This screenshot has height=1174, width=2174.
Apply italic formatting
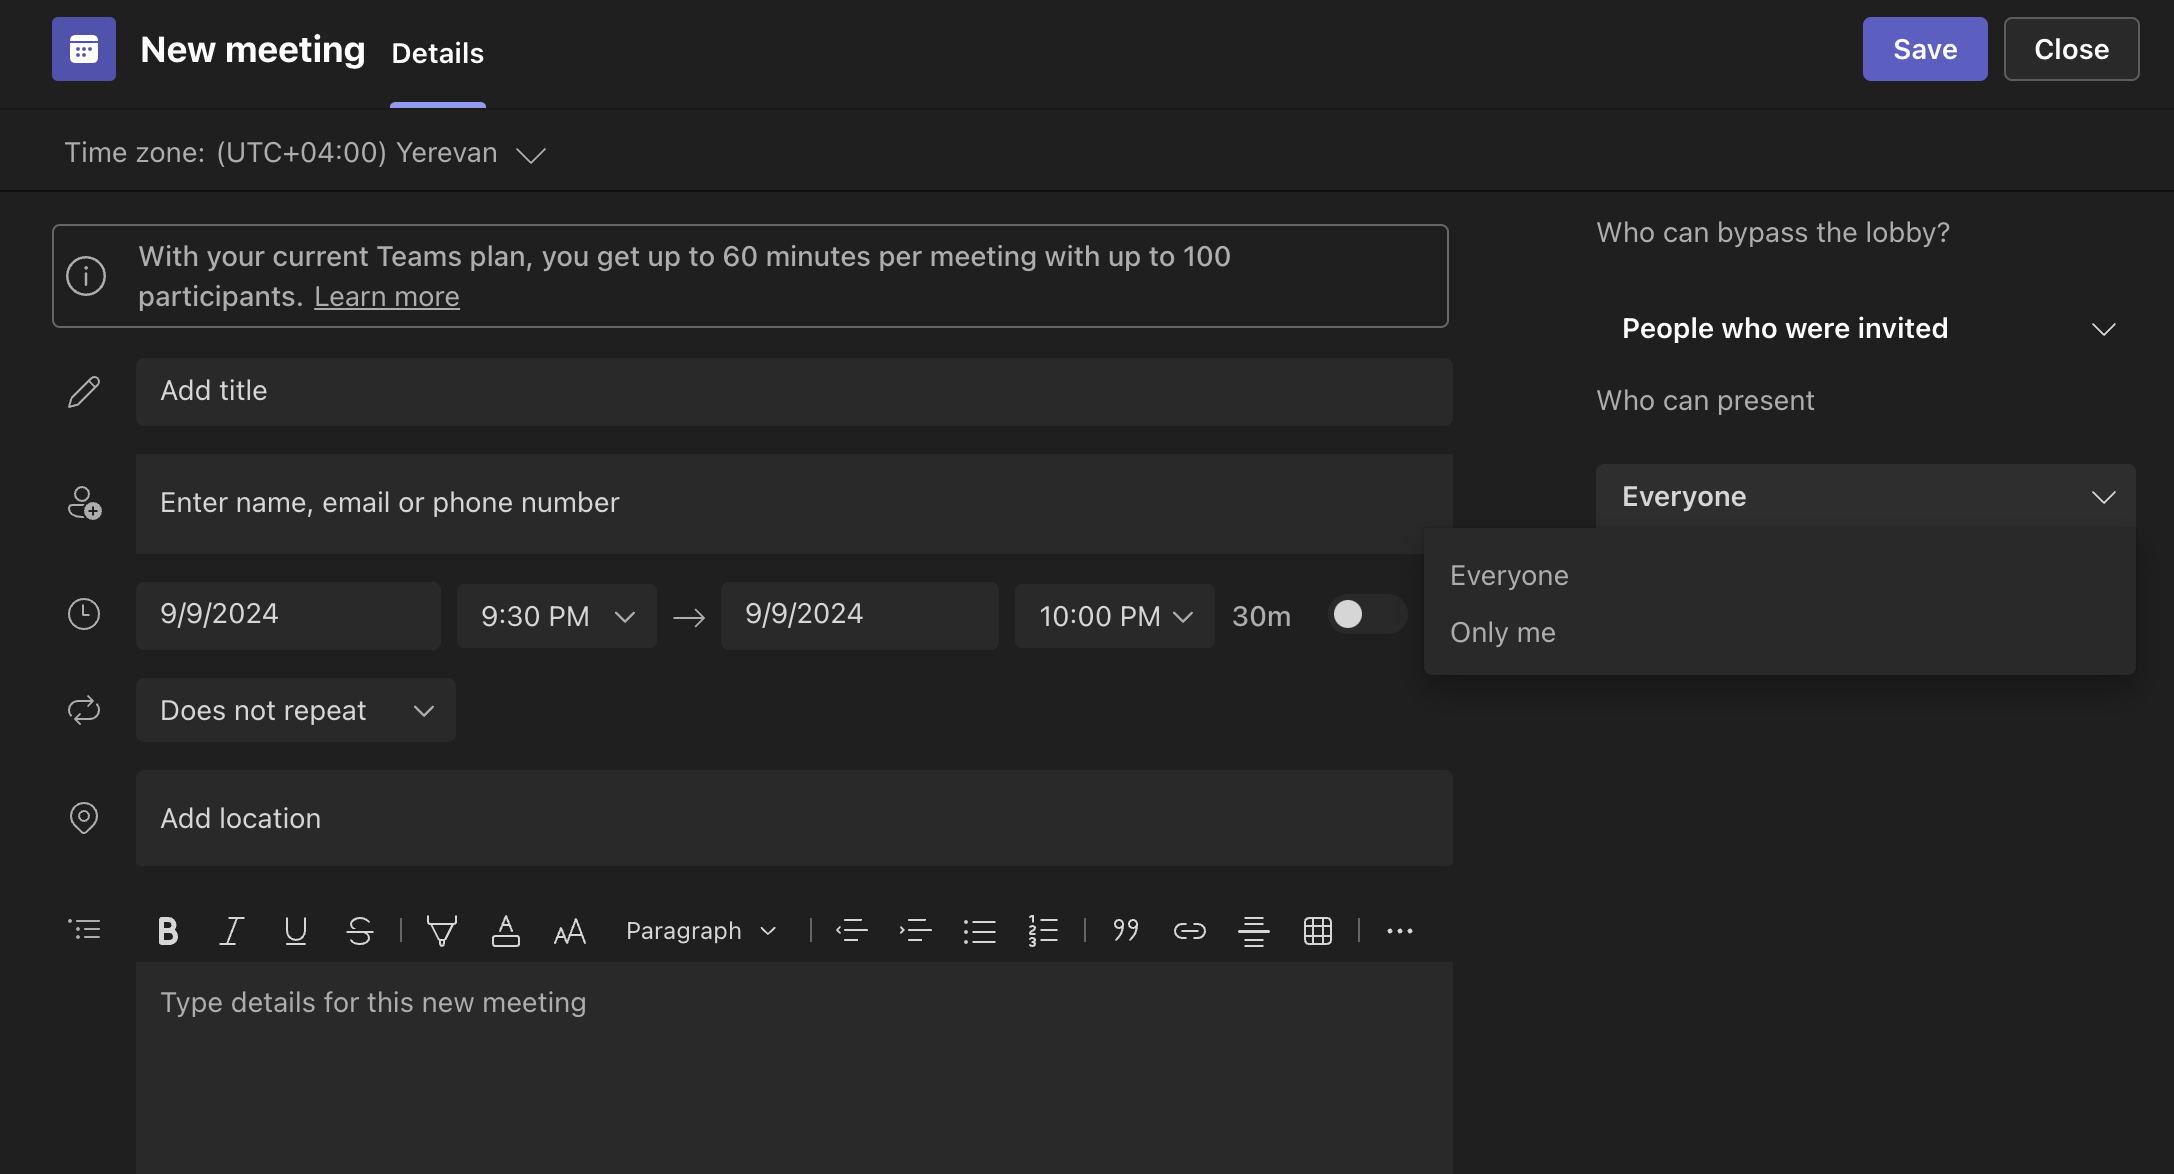[231, 930]
